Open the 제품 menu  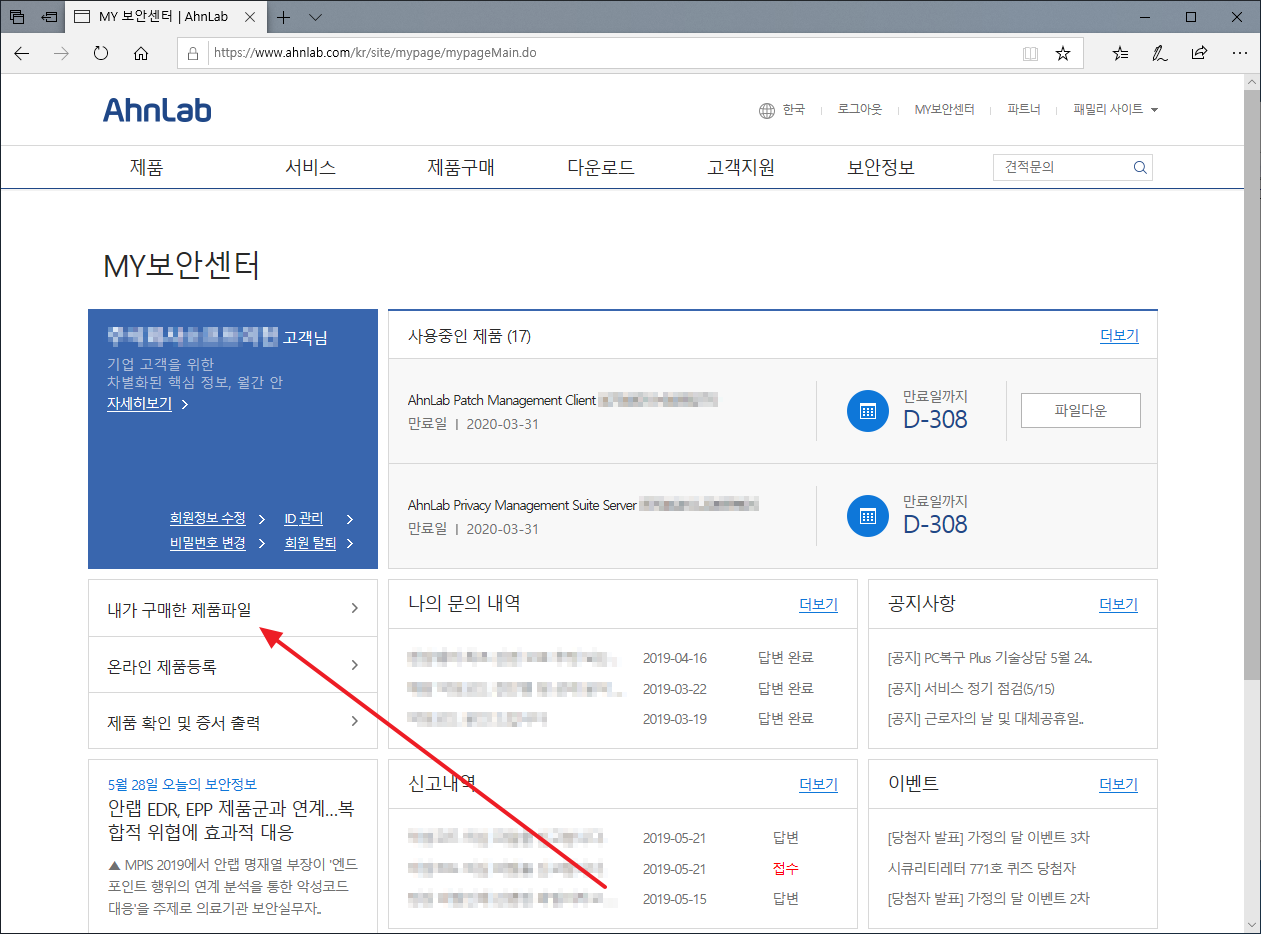[146, 168]
